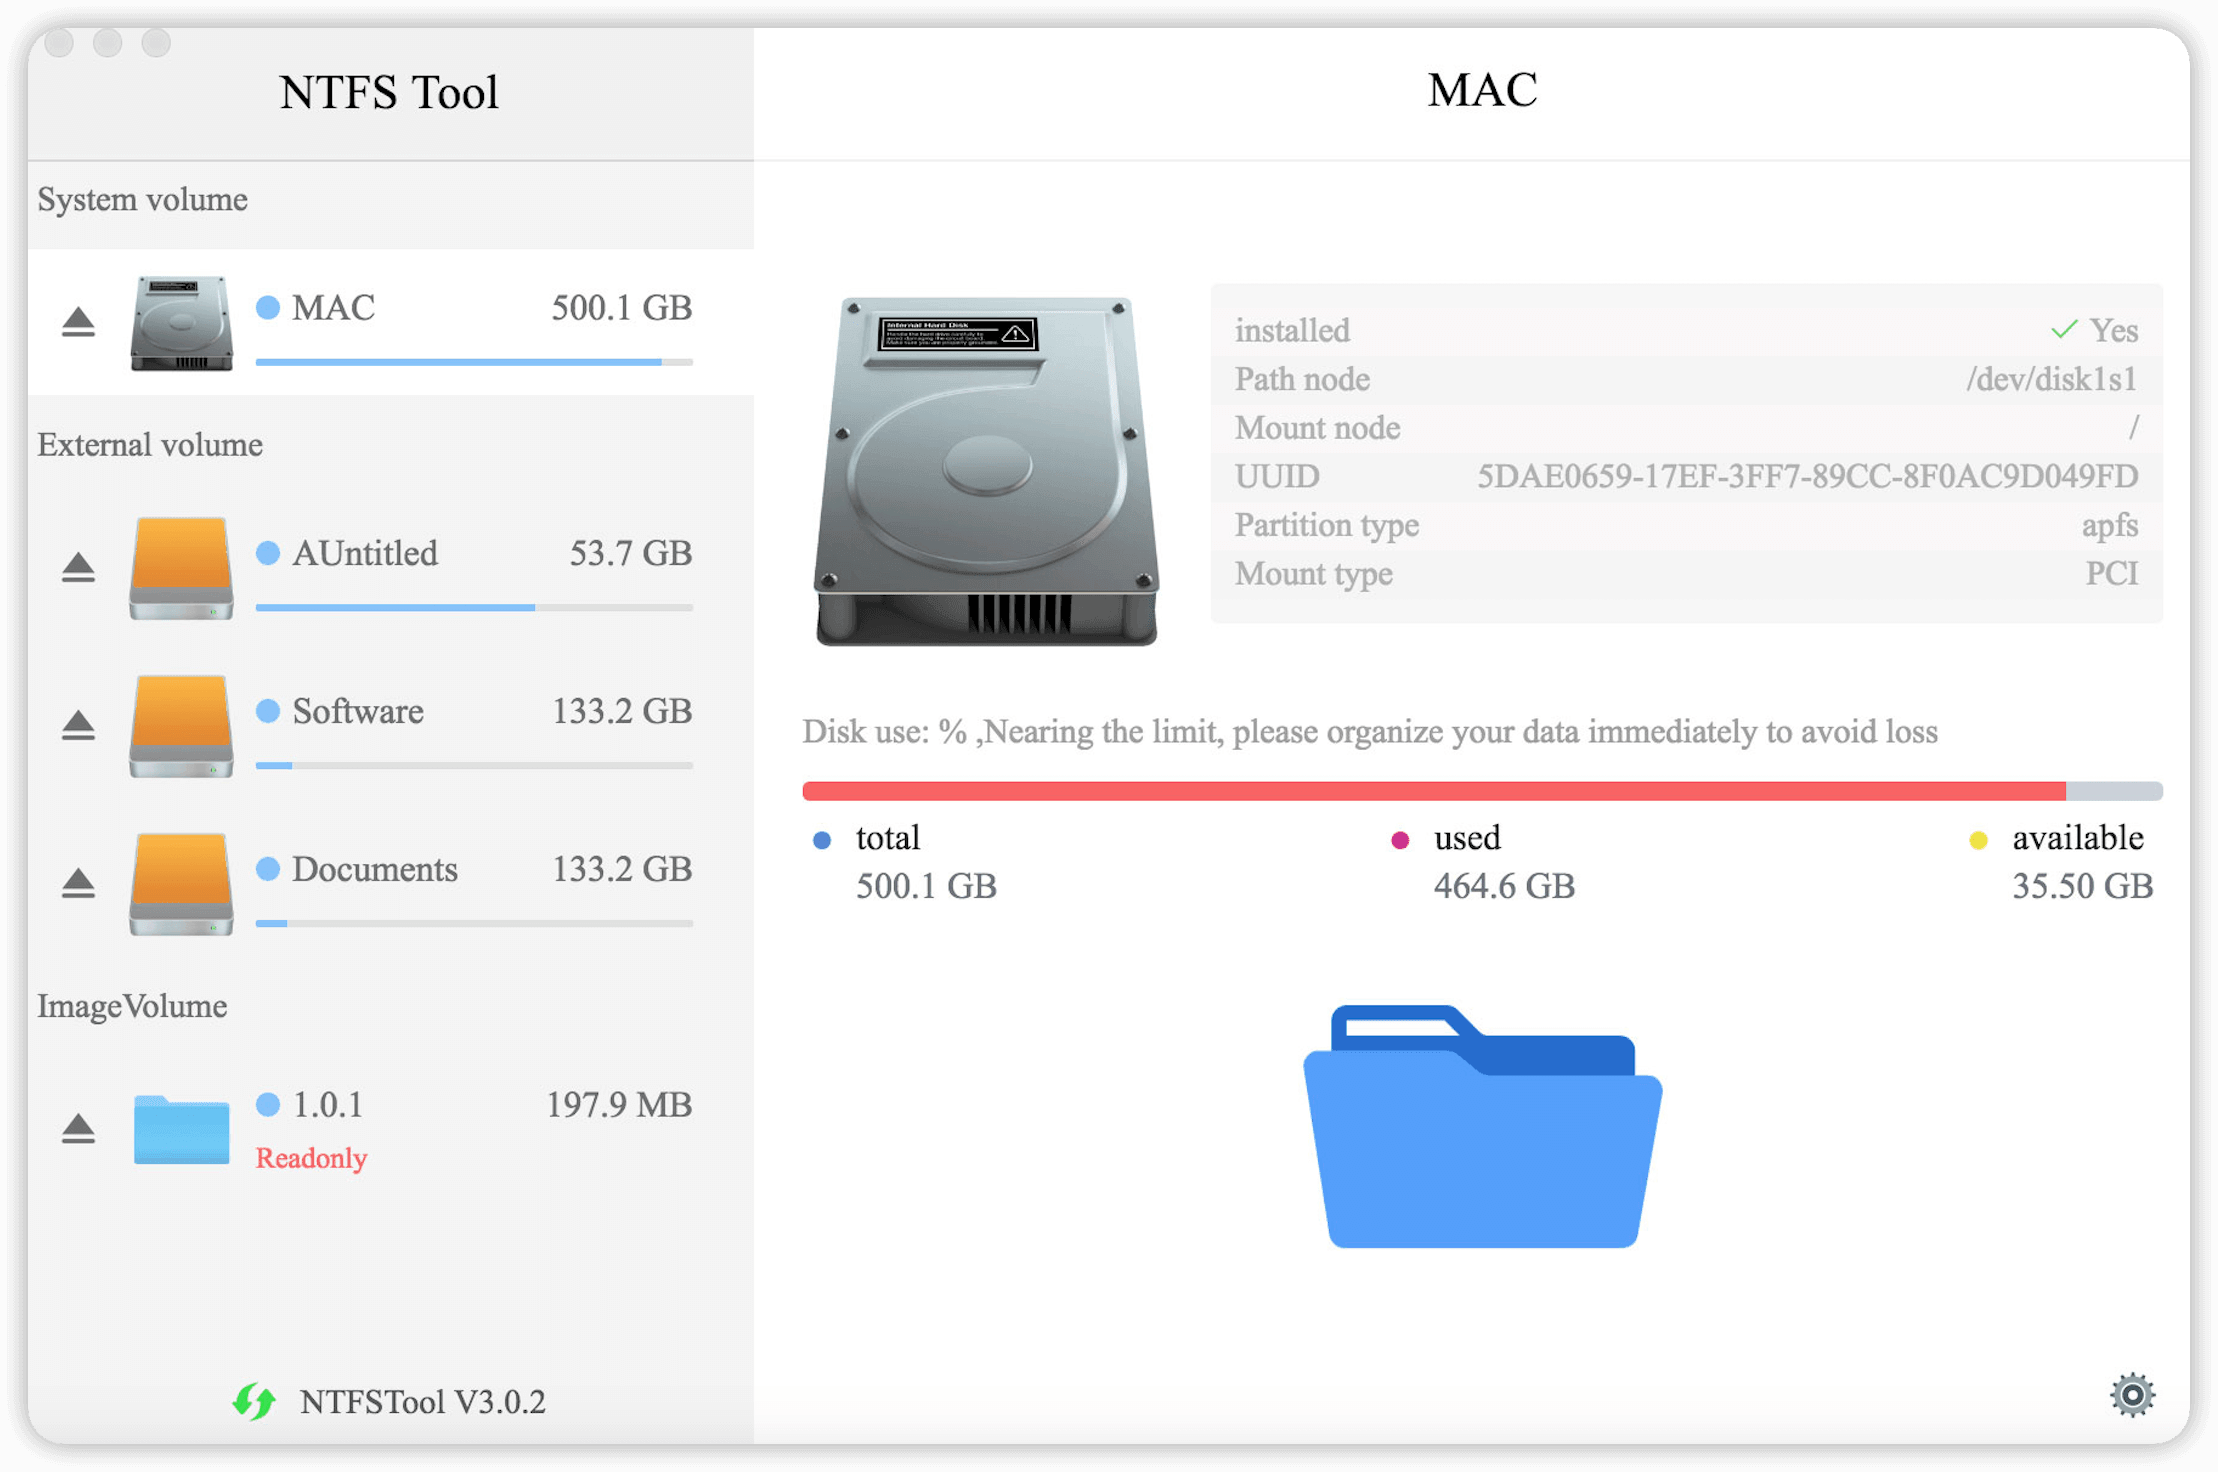This screenshot has width=2218, height=1472.
Task: Click the 197.9 MB size of 1.0.1
Action: [x=619, y=1104]
